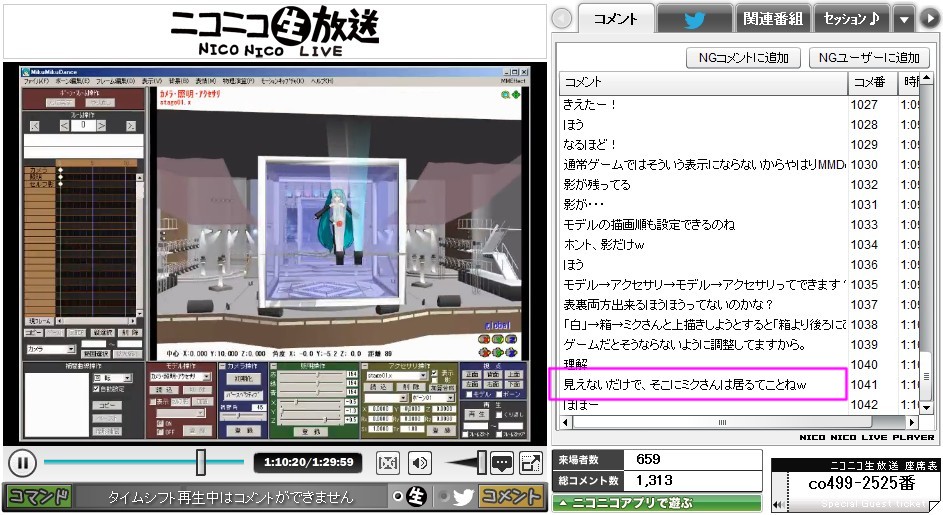943x515 pixels.
Task: Toggle the ボーン checkbox in the view panel
Action: tap(497, 395)
